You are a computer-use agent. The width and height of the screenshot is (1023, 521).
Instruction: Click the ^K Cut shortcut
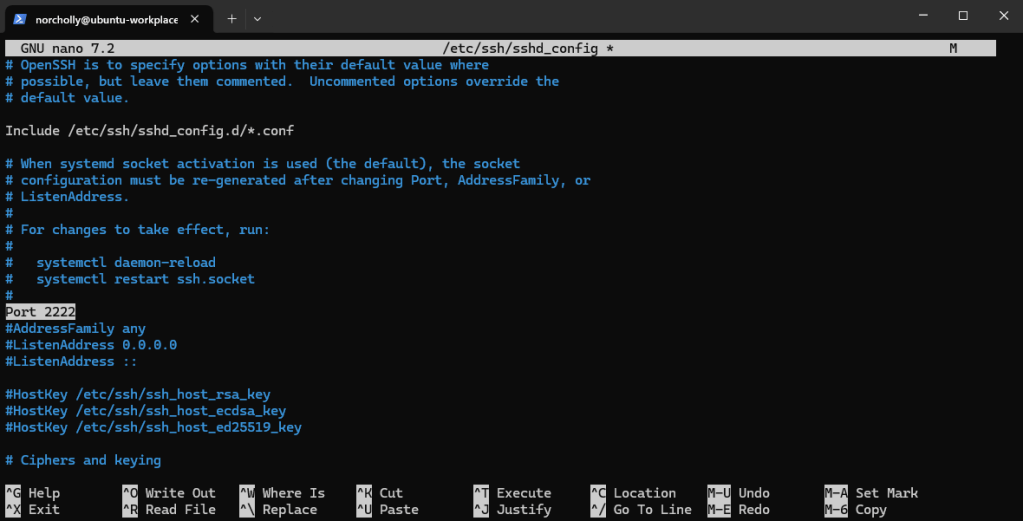pos(380,493)
